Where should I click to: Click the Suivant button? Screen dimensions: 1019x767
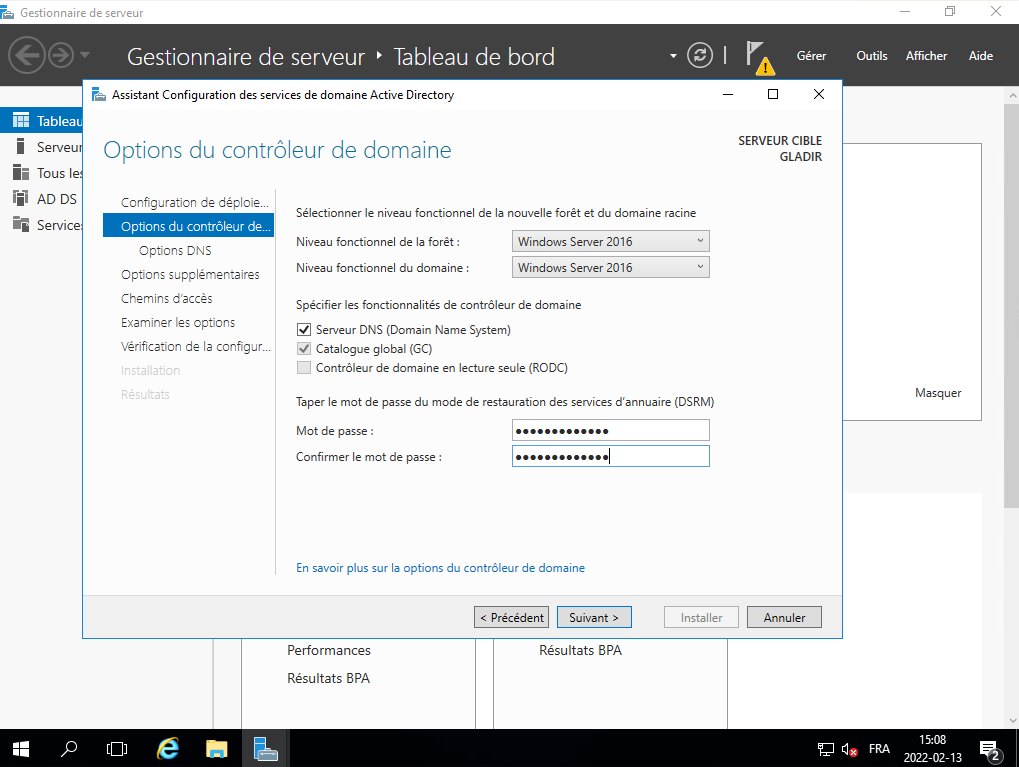click(594, 618)
